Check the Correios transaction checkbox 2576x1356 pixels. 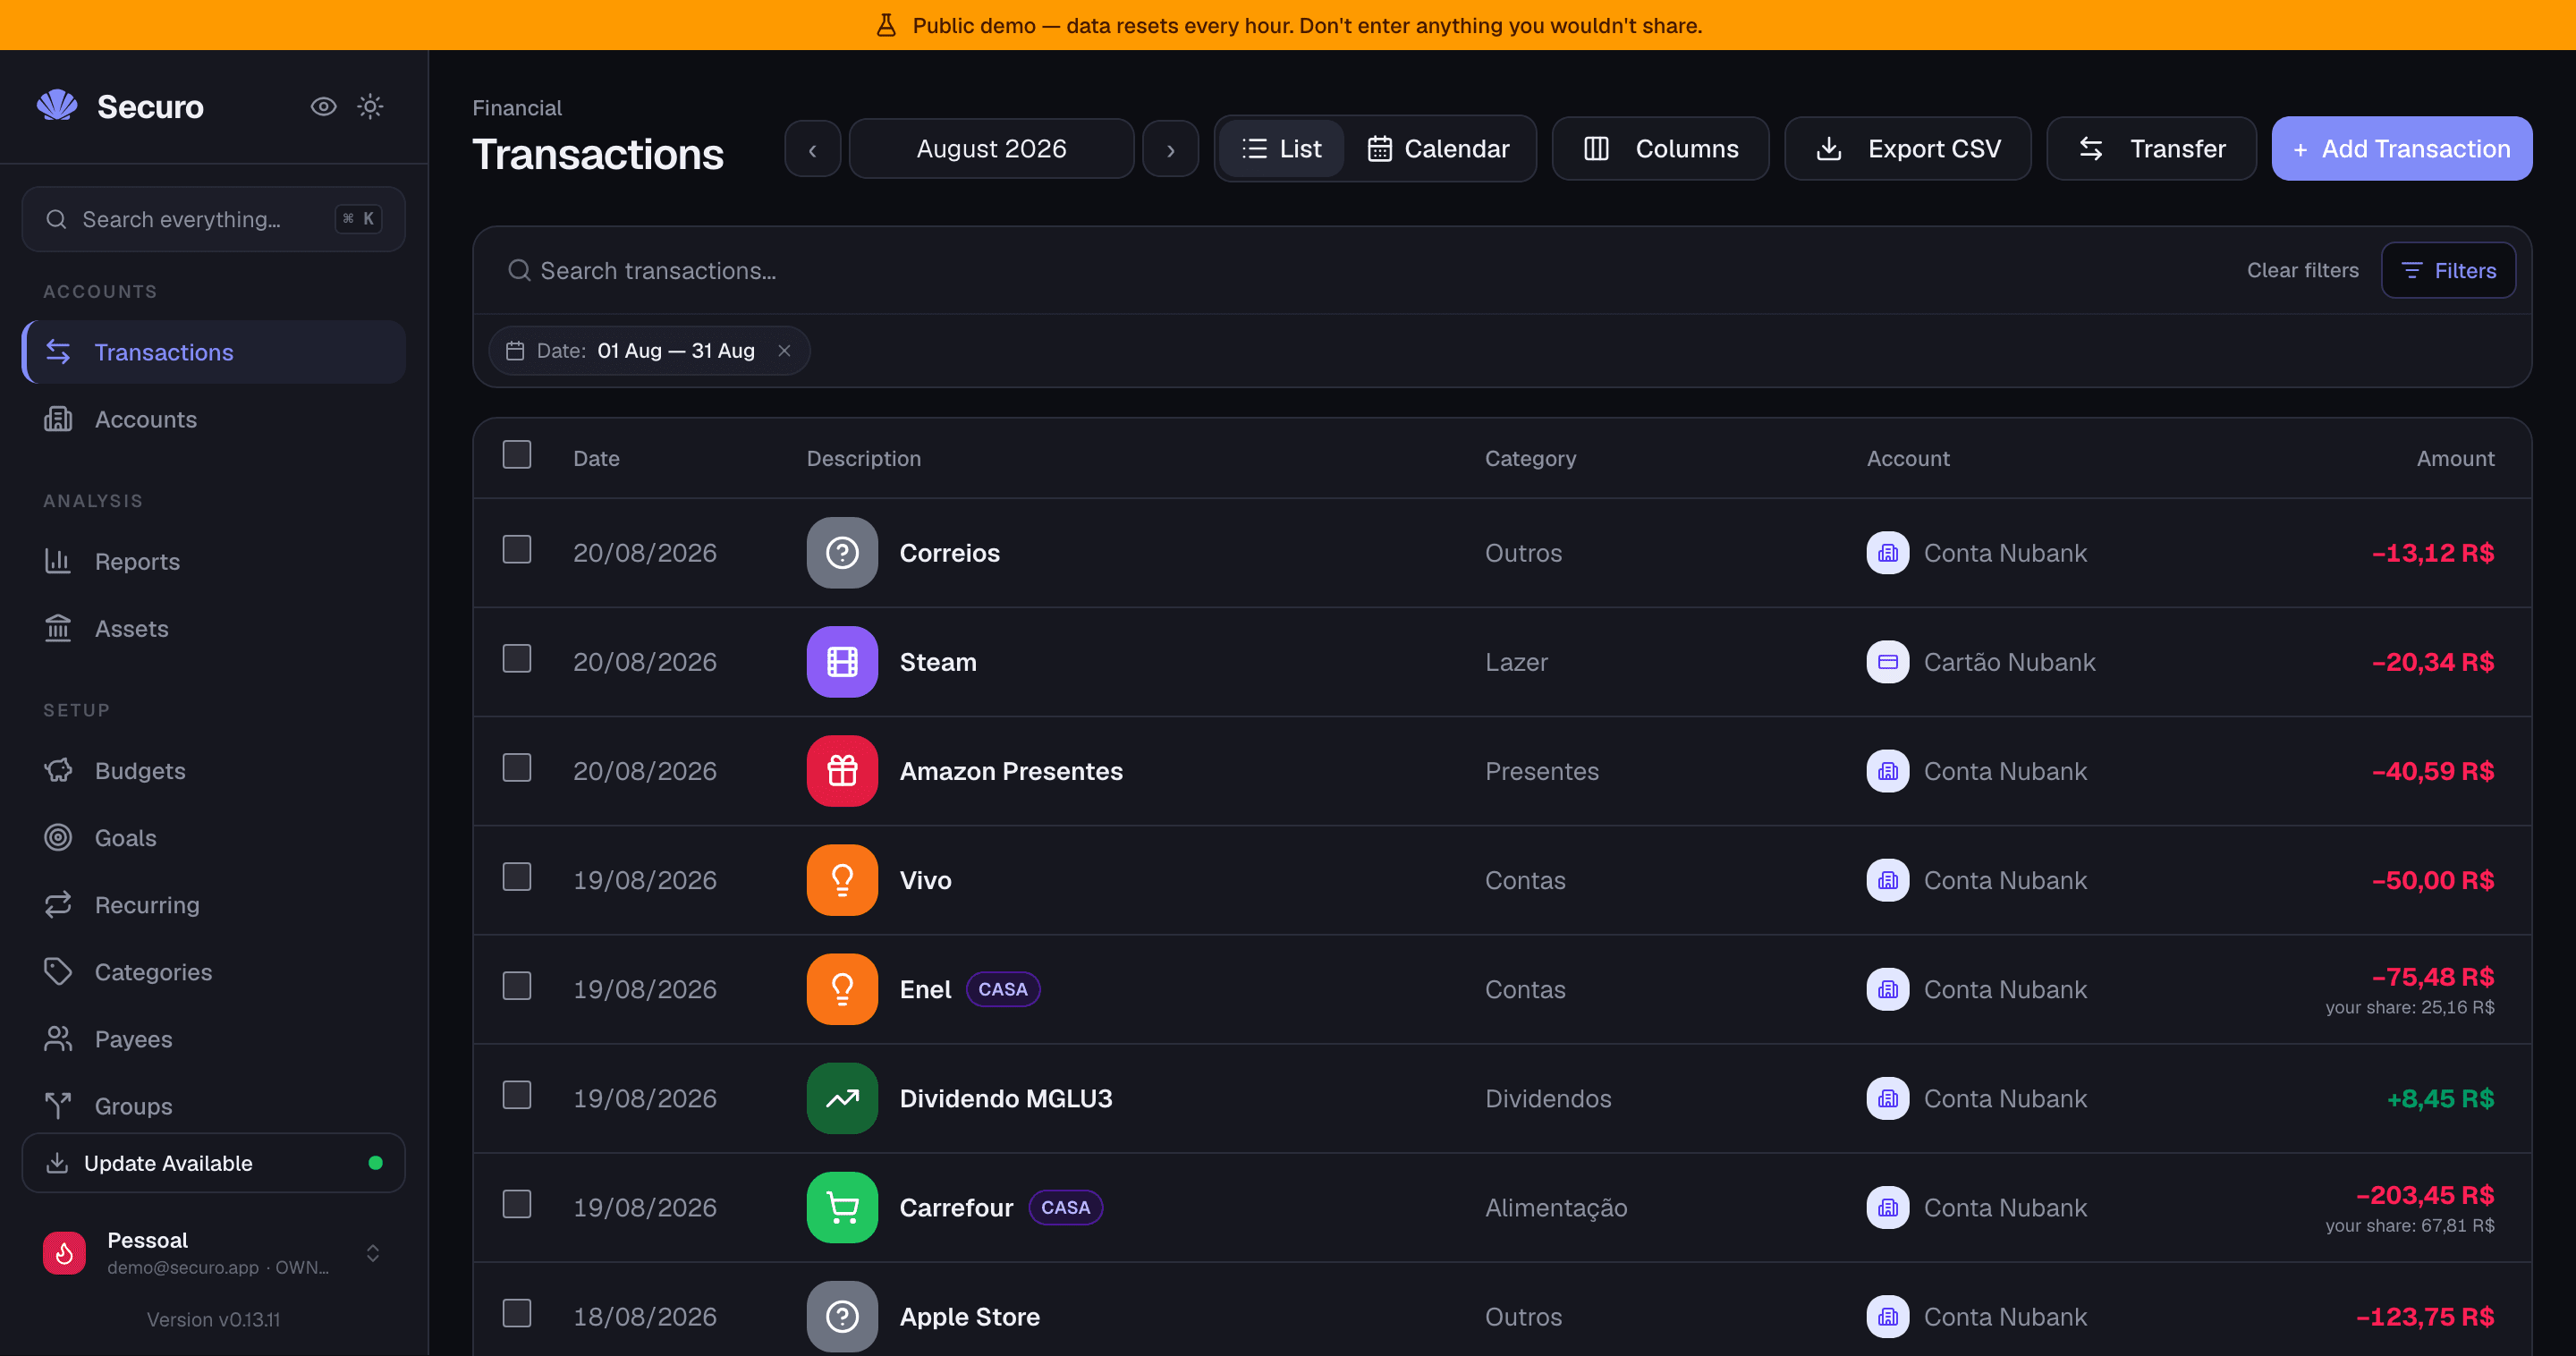point(517,549)
